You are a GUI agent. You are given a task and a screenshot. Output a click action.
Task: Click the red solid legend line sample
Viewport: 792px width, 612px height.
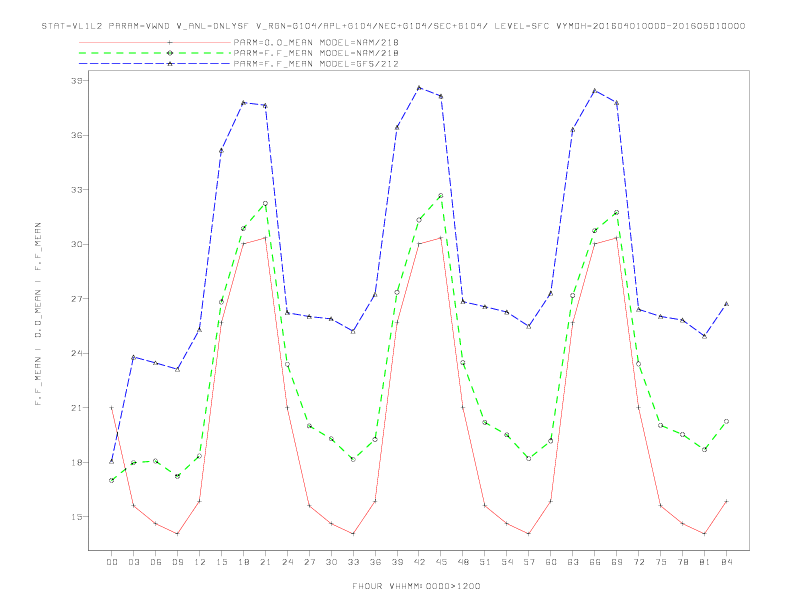[155, 42]
